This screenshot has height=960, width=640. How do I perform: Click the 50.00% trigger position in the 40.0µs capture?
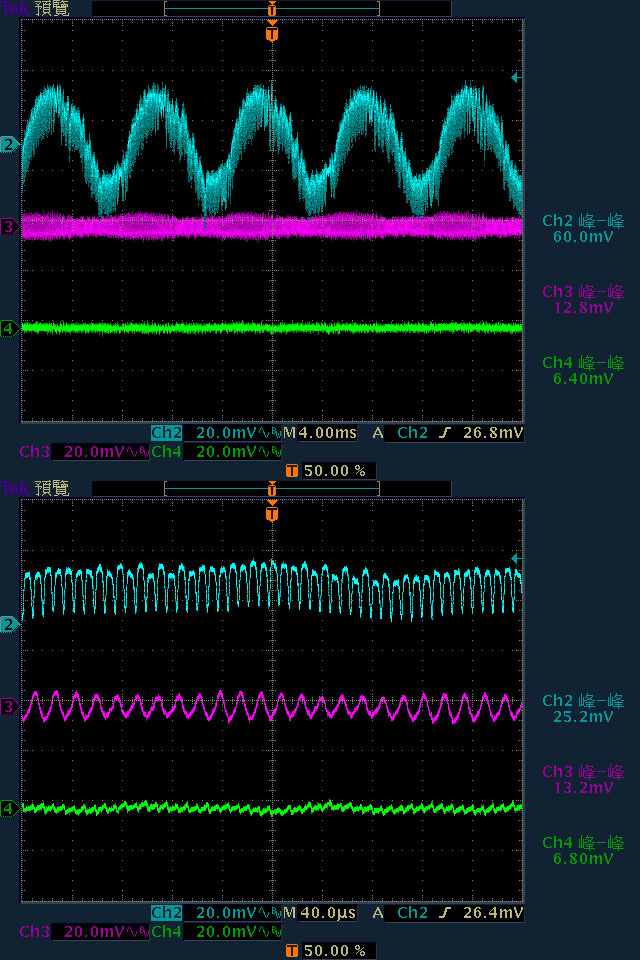335,951
